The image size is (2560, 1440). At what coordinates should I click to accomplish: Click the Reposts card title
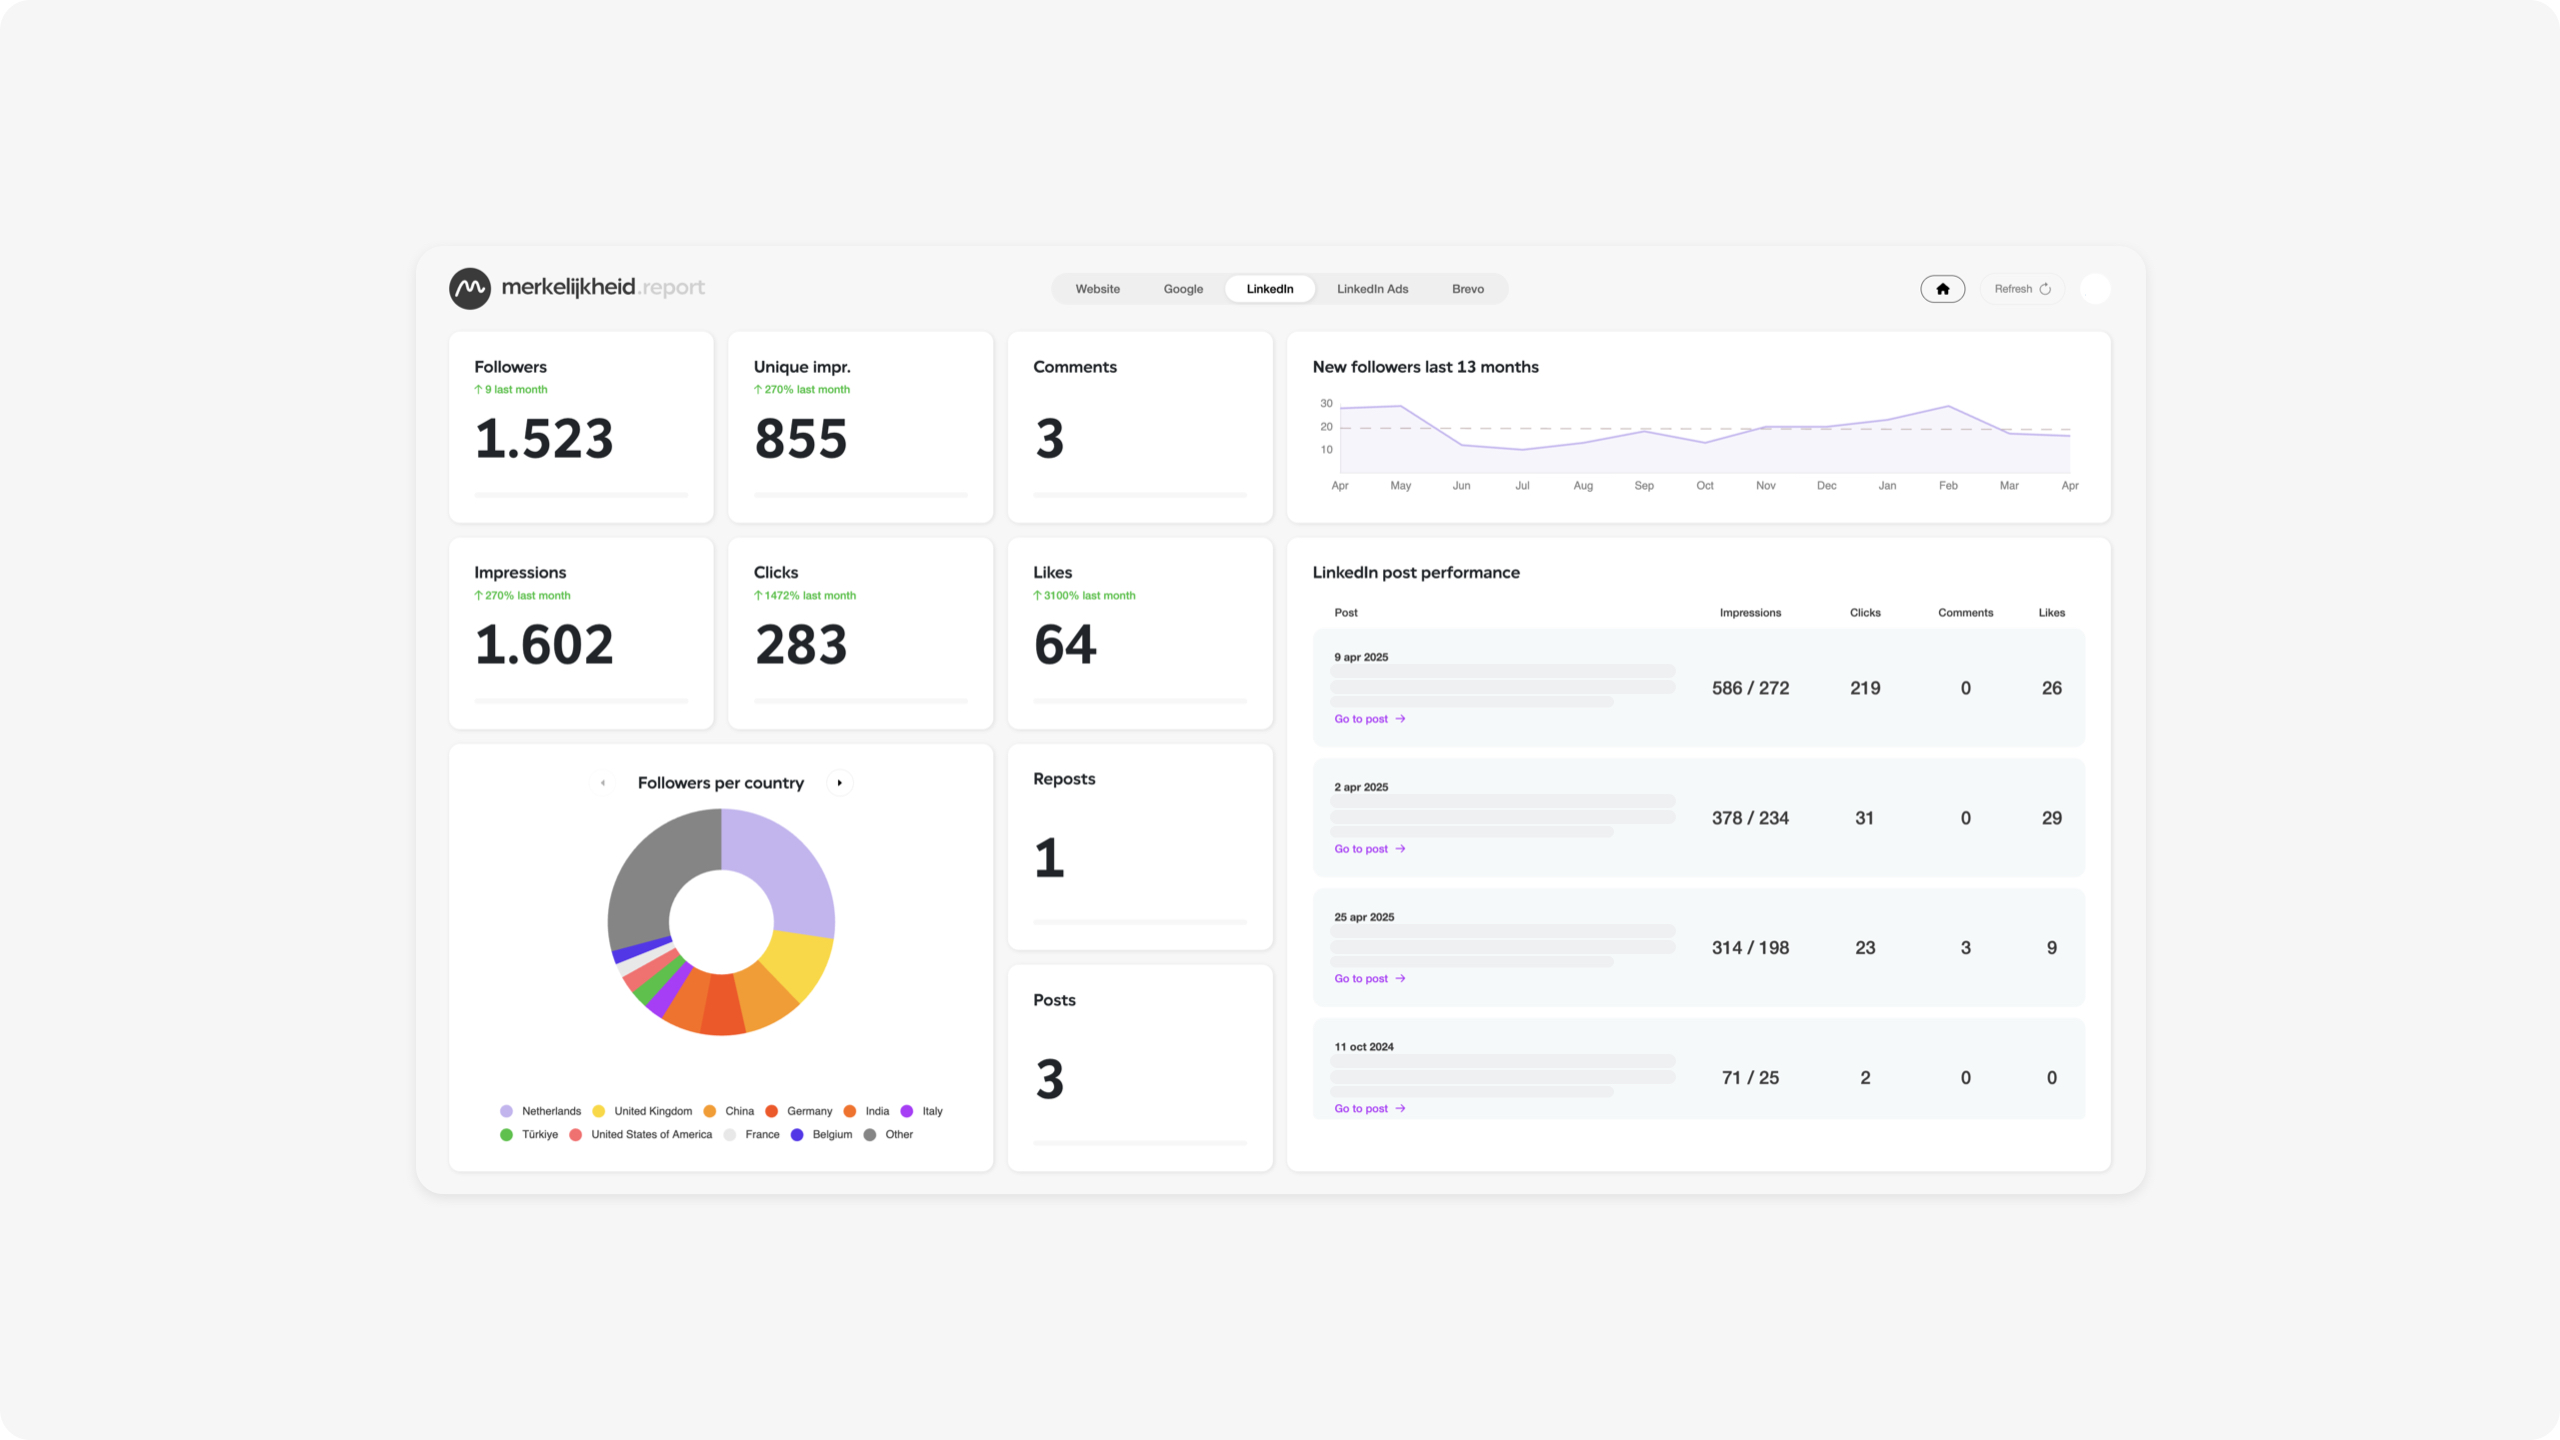coord(1064,779)
